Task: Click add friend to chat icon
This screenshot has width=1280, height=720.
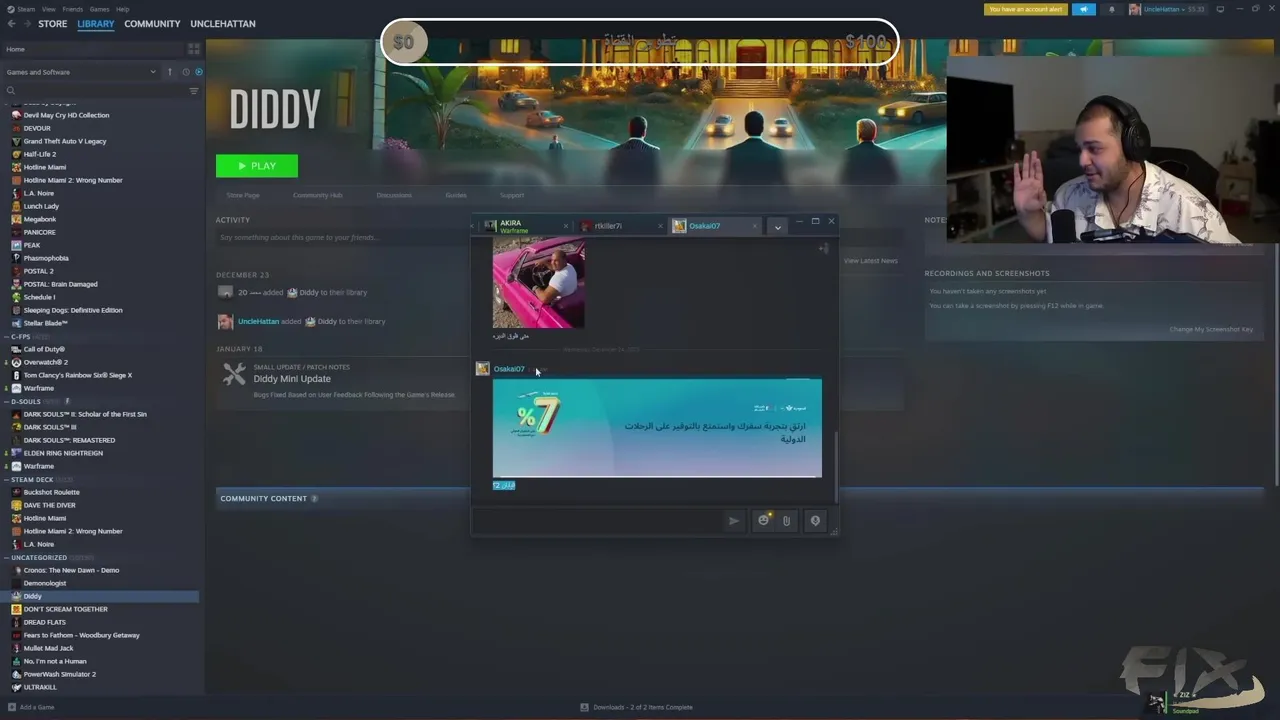Action: pyautogui.click(x=823, y=248)
